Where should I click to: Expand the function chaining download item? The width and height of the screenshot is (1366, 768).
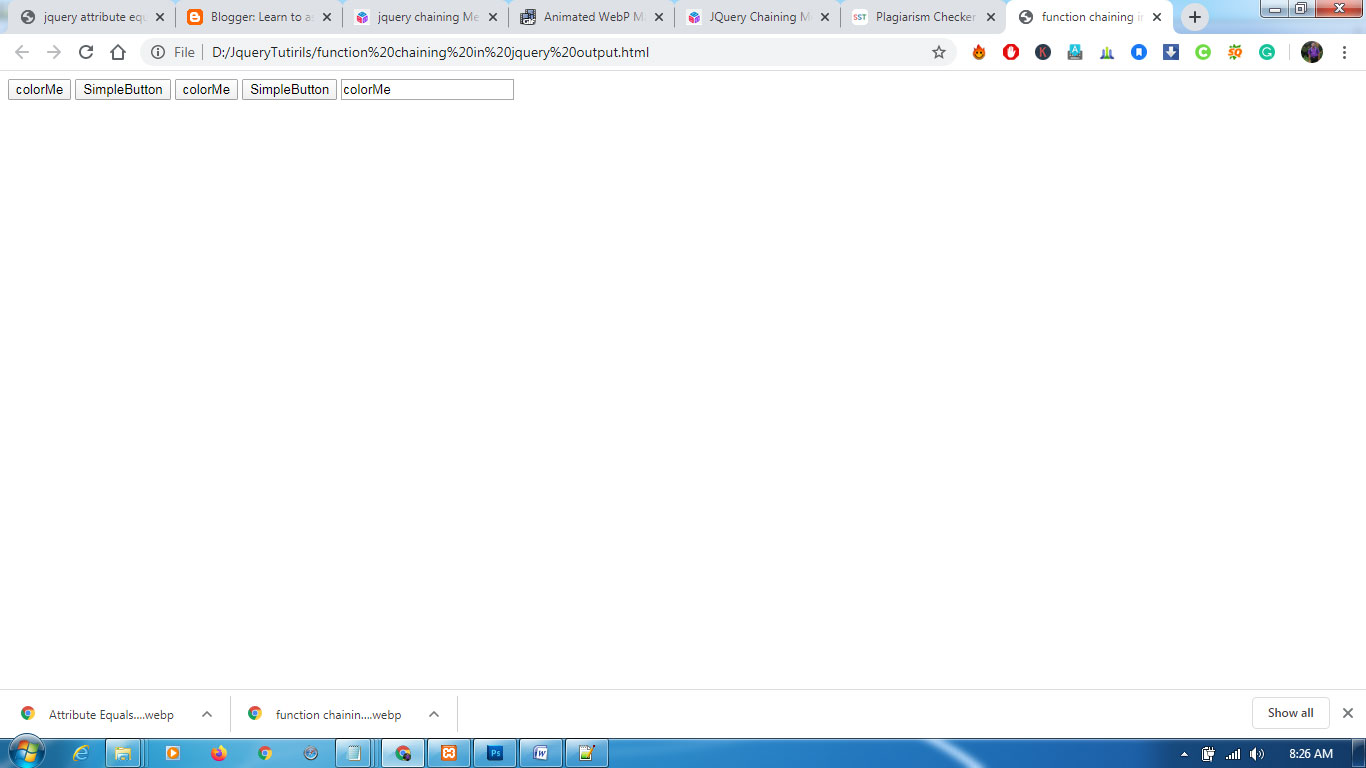(433, 714)
